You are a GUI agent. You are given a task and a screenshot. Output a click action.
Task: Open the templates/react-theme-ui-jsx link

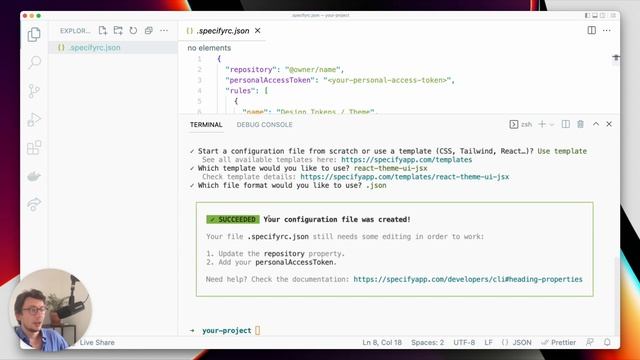point(404,177)
